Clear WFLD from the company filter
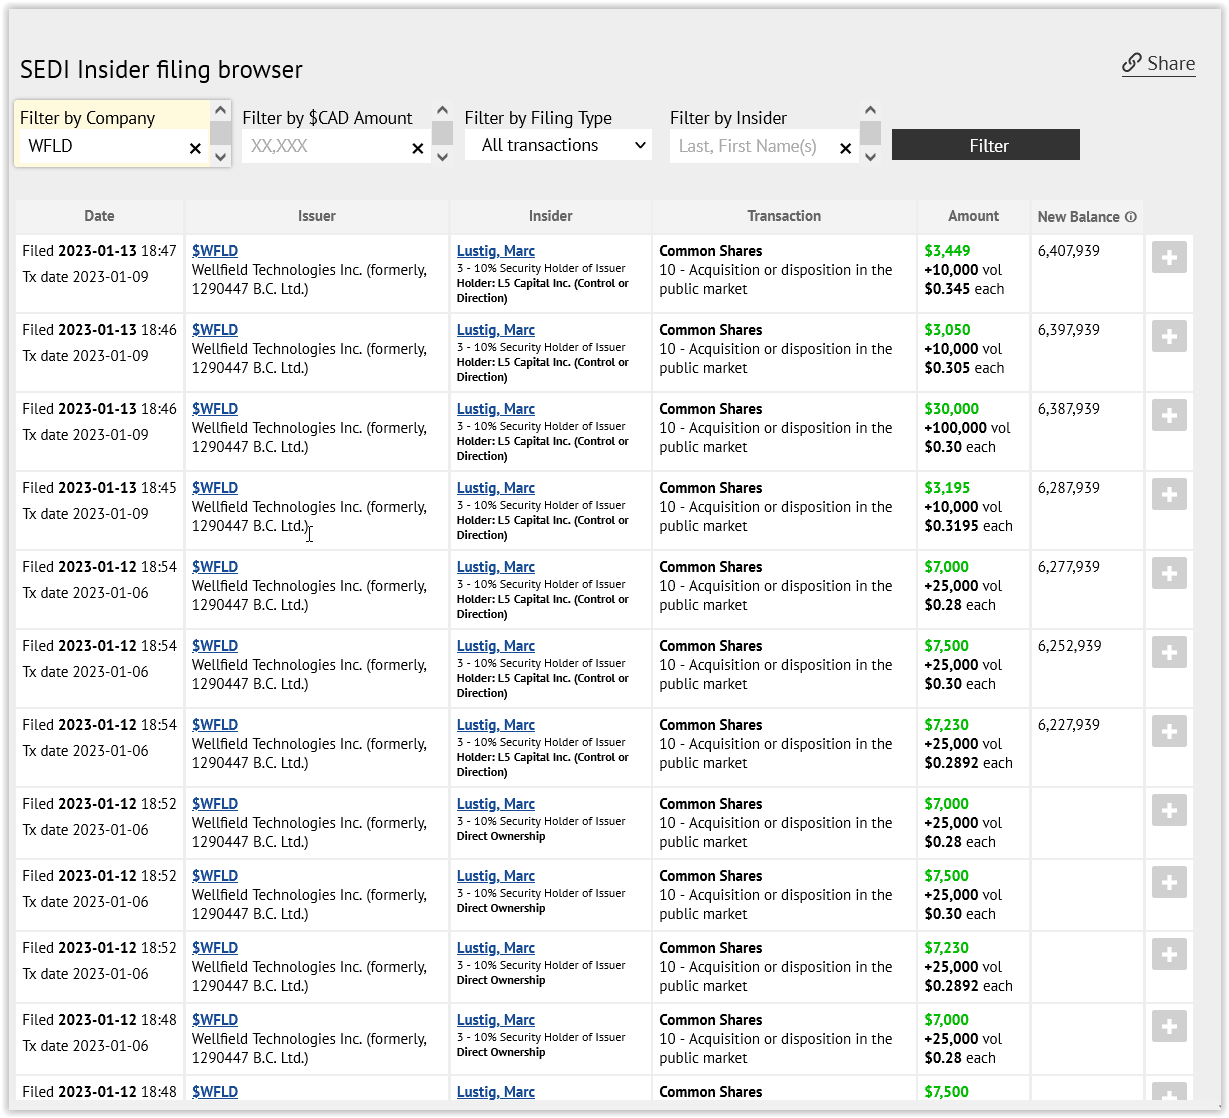 click(x=195, y=148)
